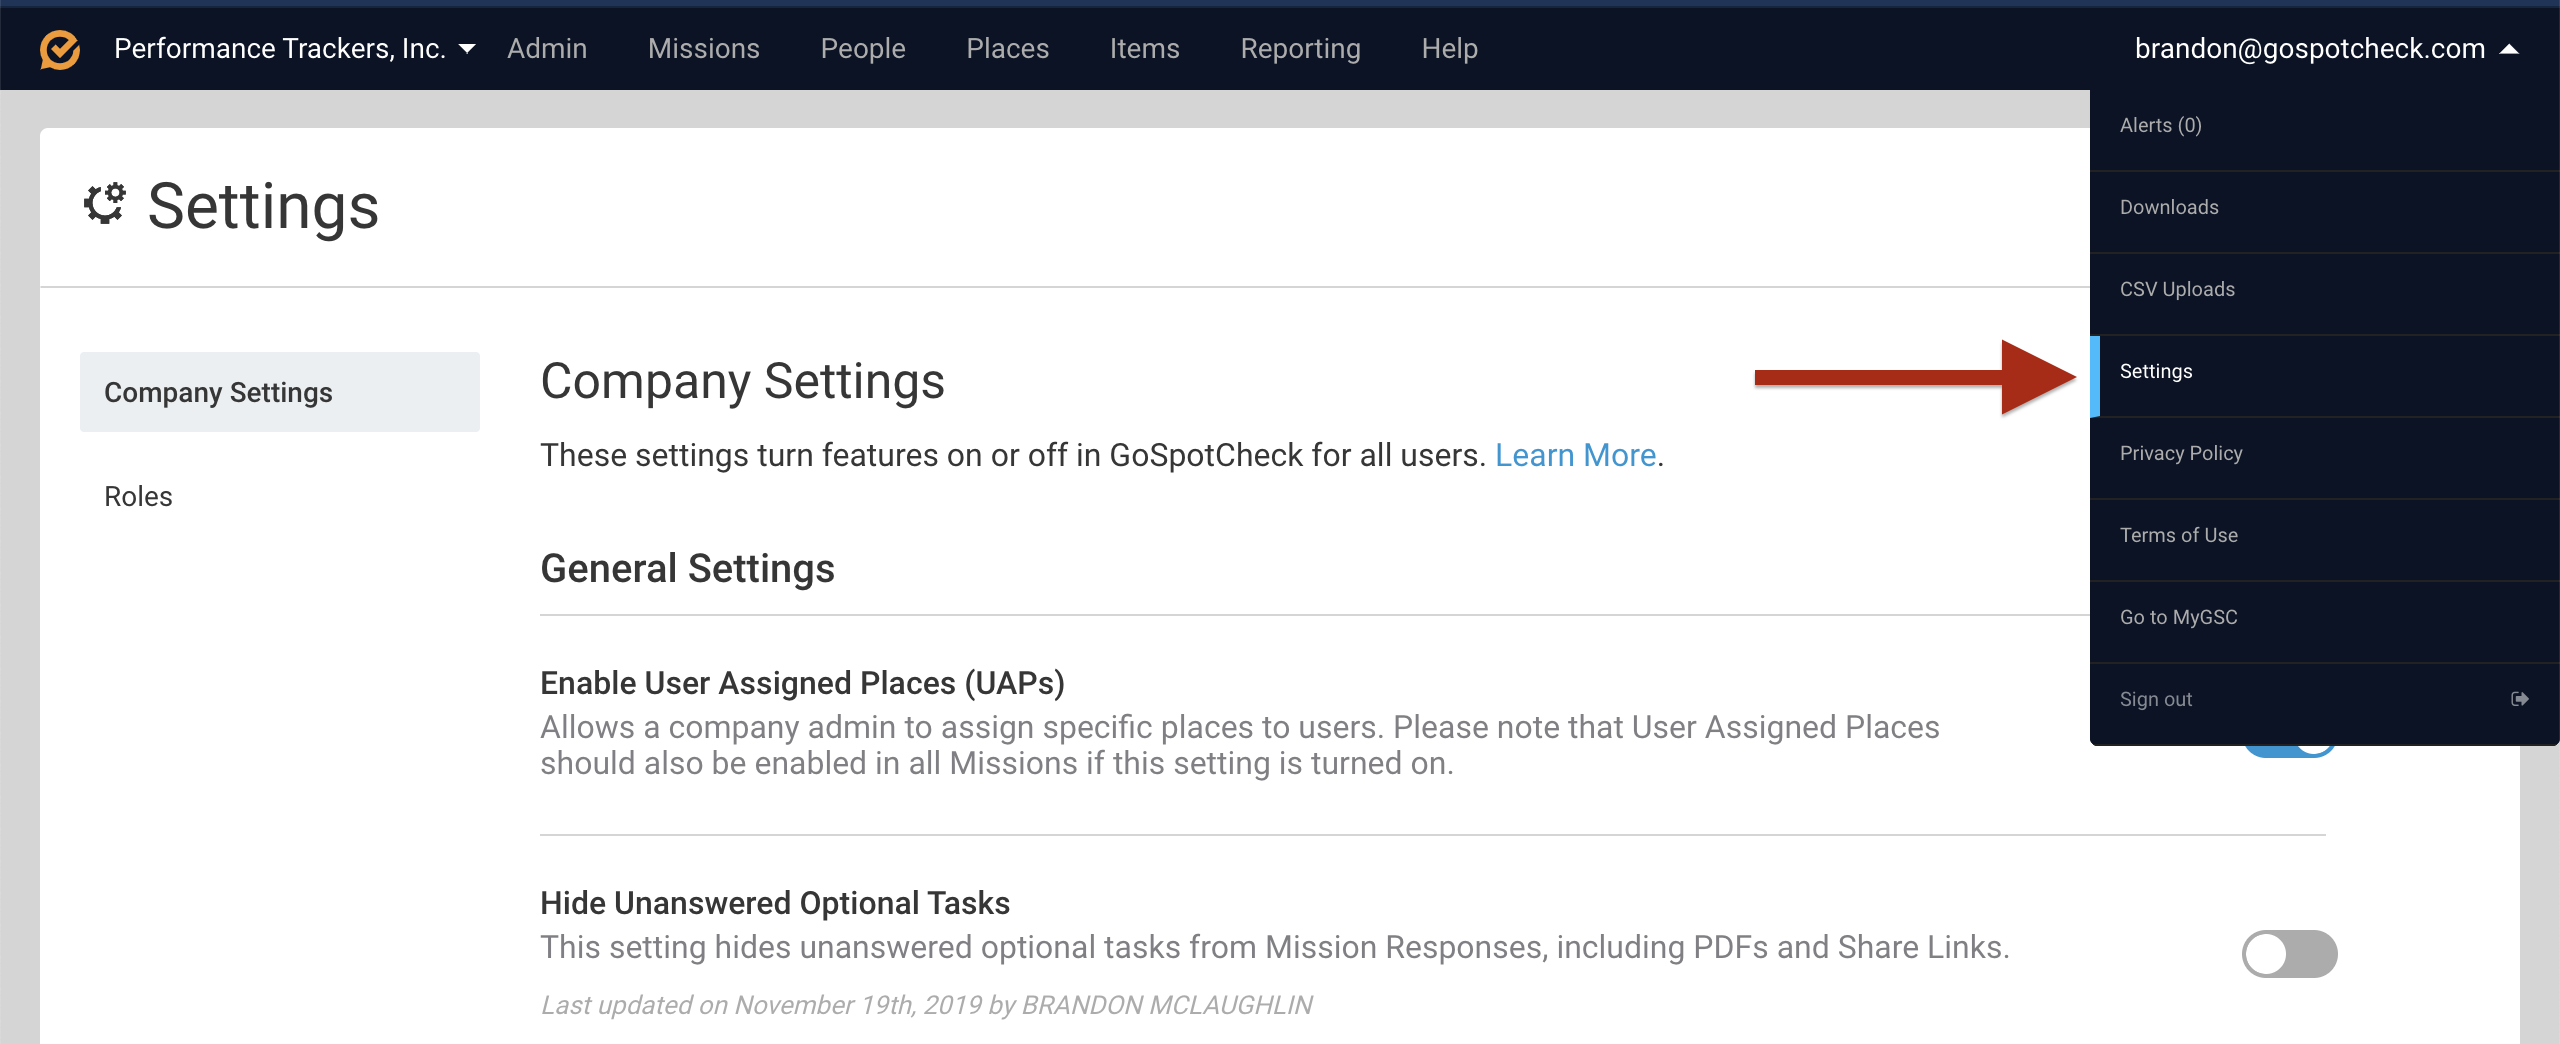2560x1044 pixels.
Task: Go to the People menu
Action: (x=863, y=49)
